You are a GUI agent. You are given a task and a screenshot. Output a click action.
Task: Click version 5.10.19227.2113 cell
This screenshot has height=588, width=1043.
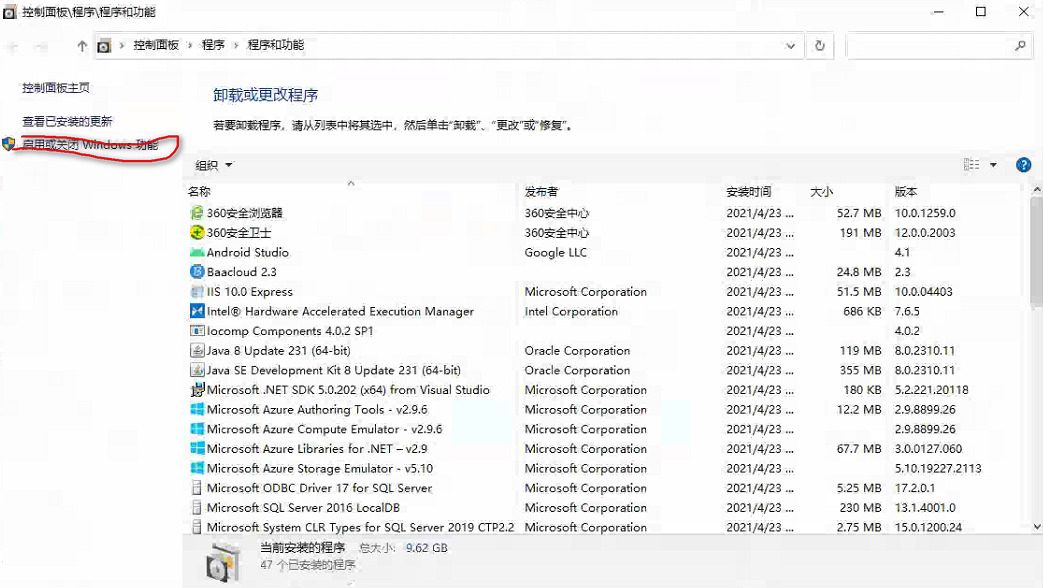coord(938,468)
